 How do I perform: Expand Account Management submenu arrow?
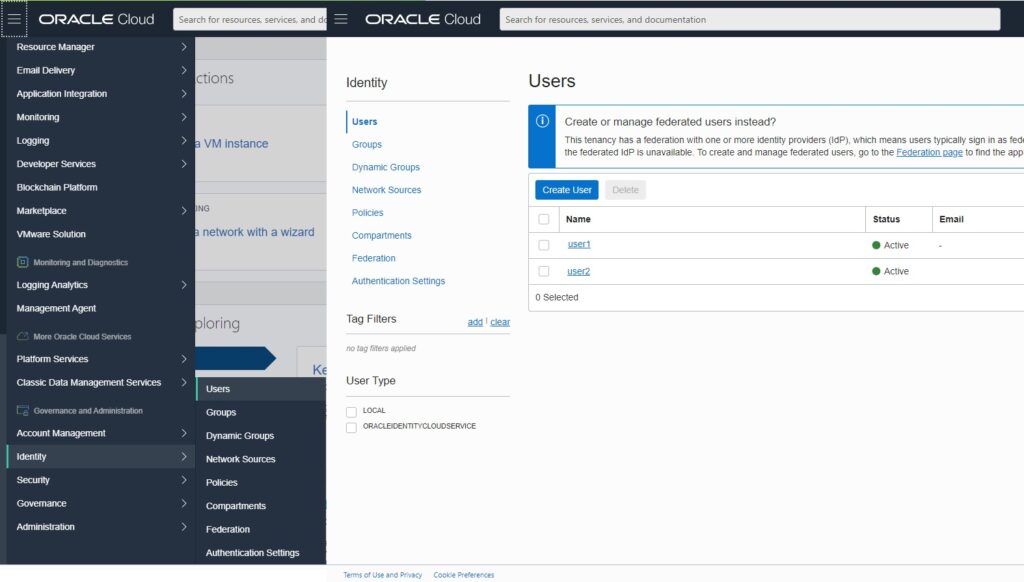coord(184,433)
